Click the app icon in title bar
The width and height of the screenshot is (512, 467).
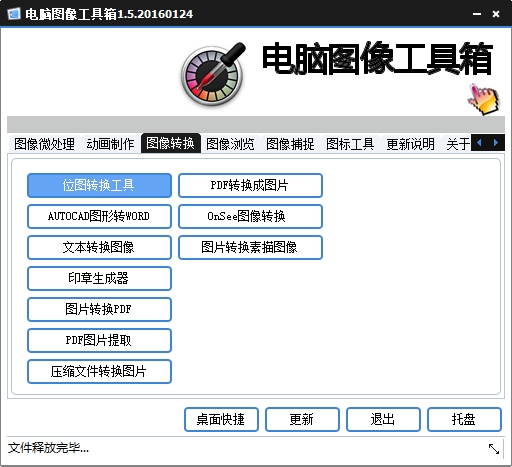(13, 14)
